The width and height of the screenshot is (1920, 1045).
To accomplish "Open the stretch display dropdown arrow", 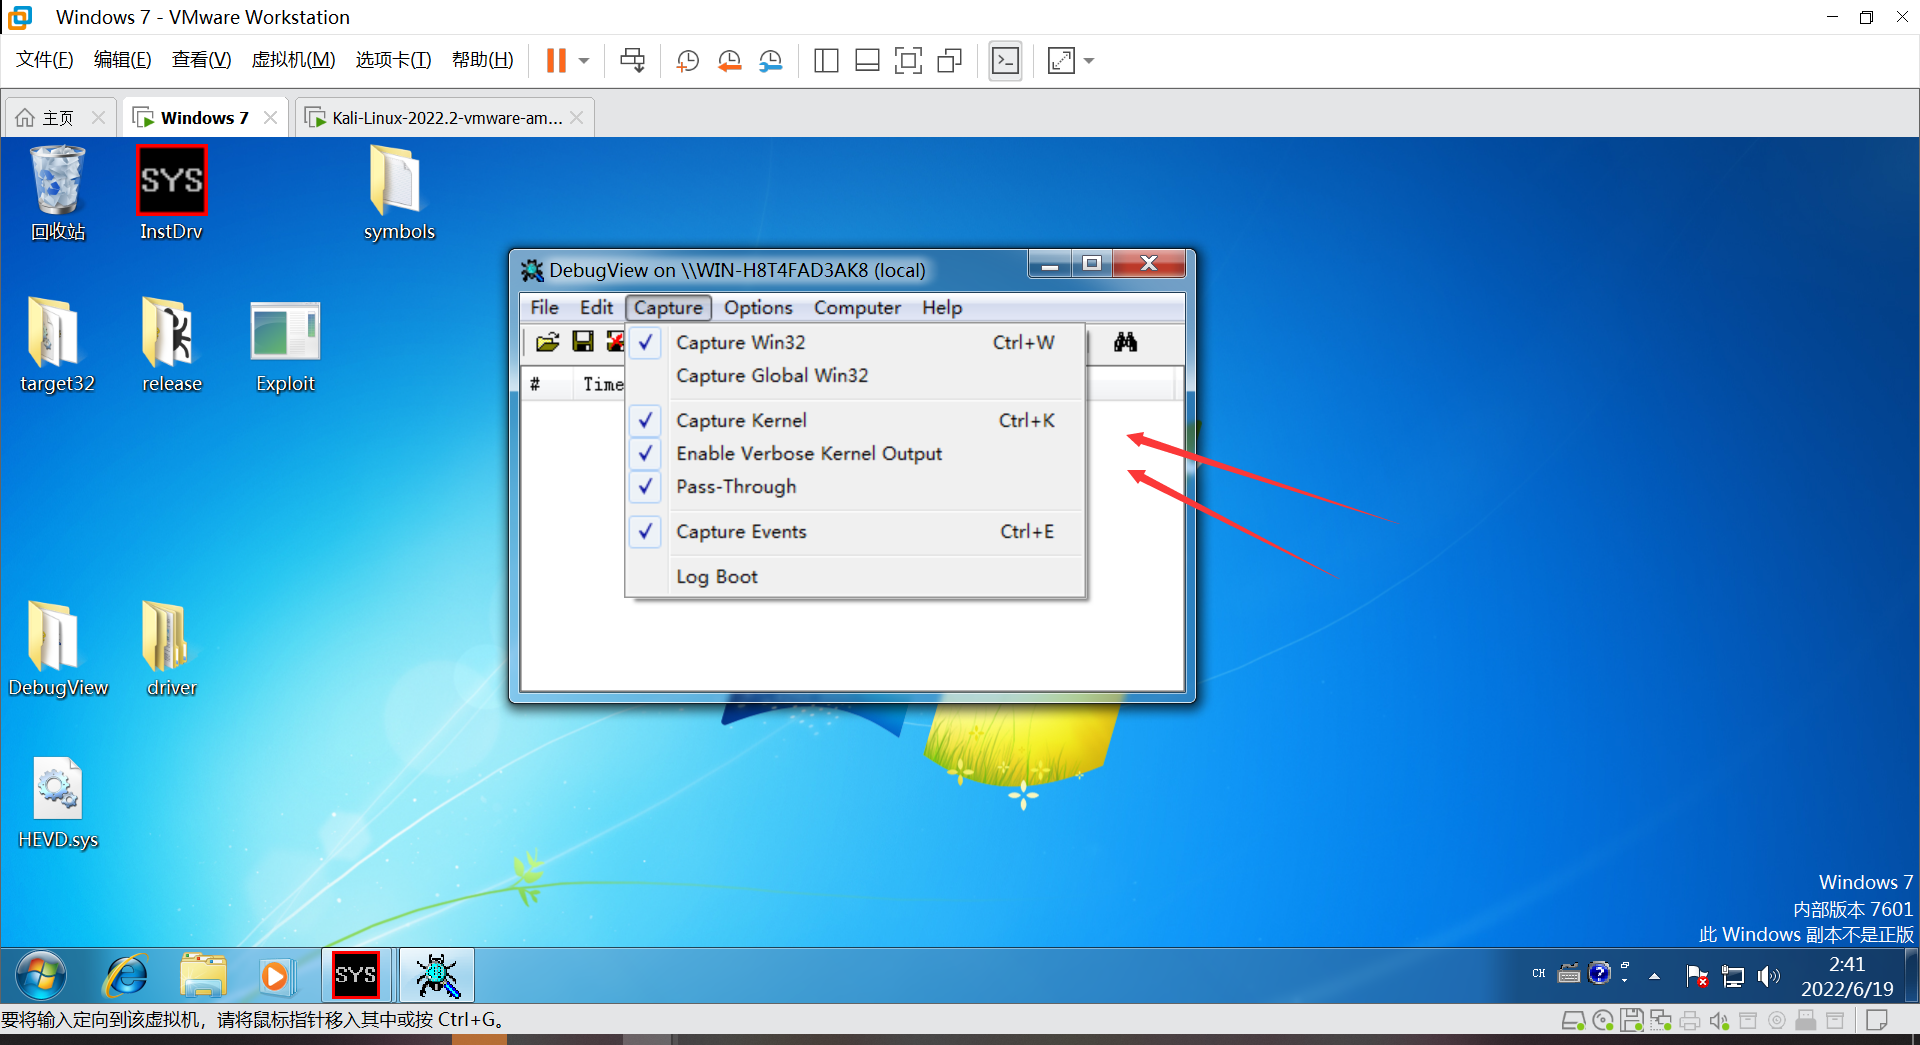I will 1089,61.
